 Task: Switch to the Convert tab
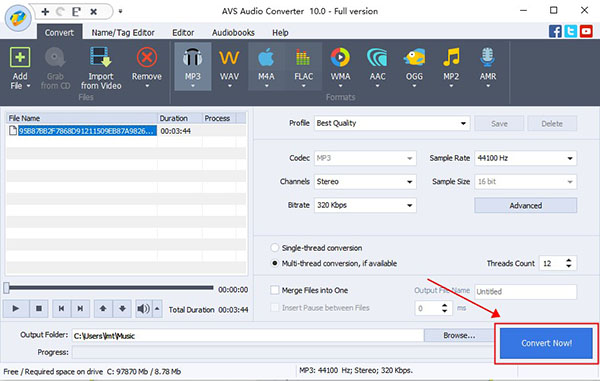click(x=59, y=33)
